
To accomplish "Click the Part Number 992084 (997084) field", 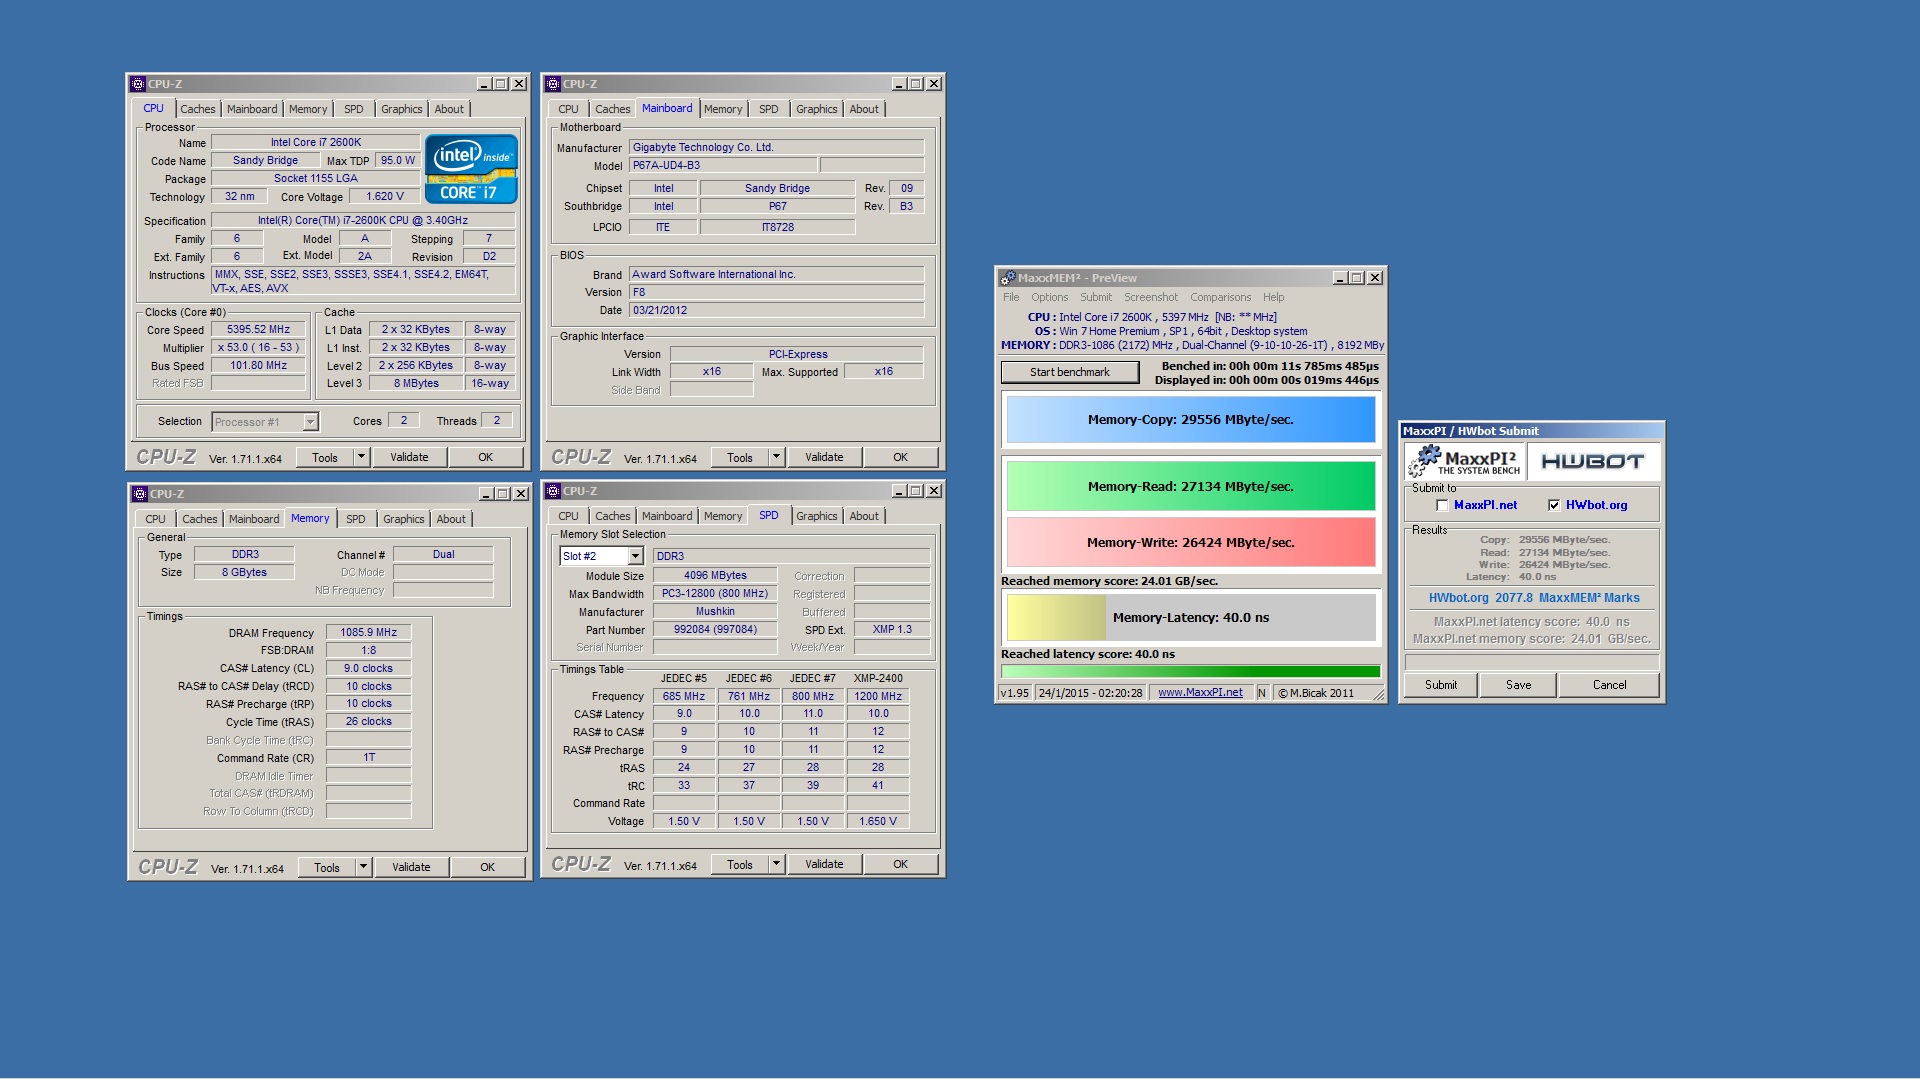I will tap(715, 630).
